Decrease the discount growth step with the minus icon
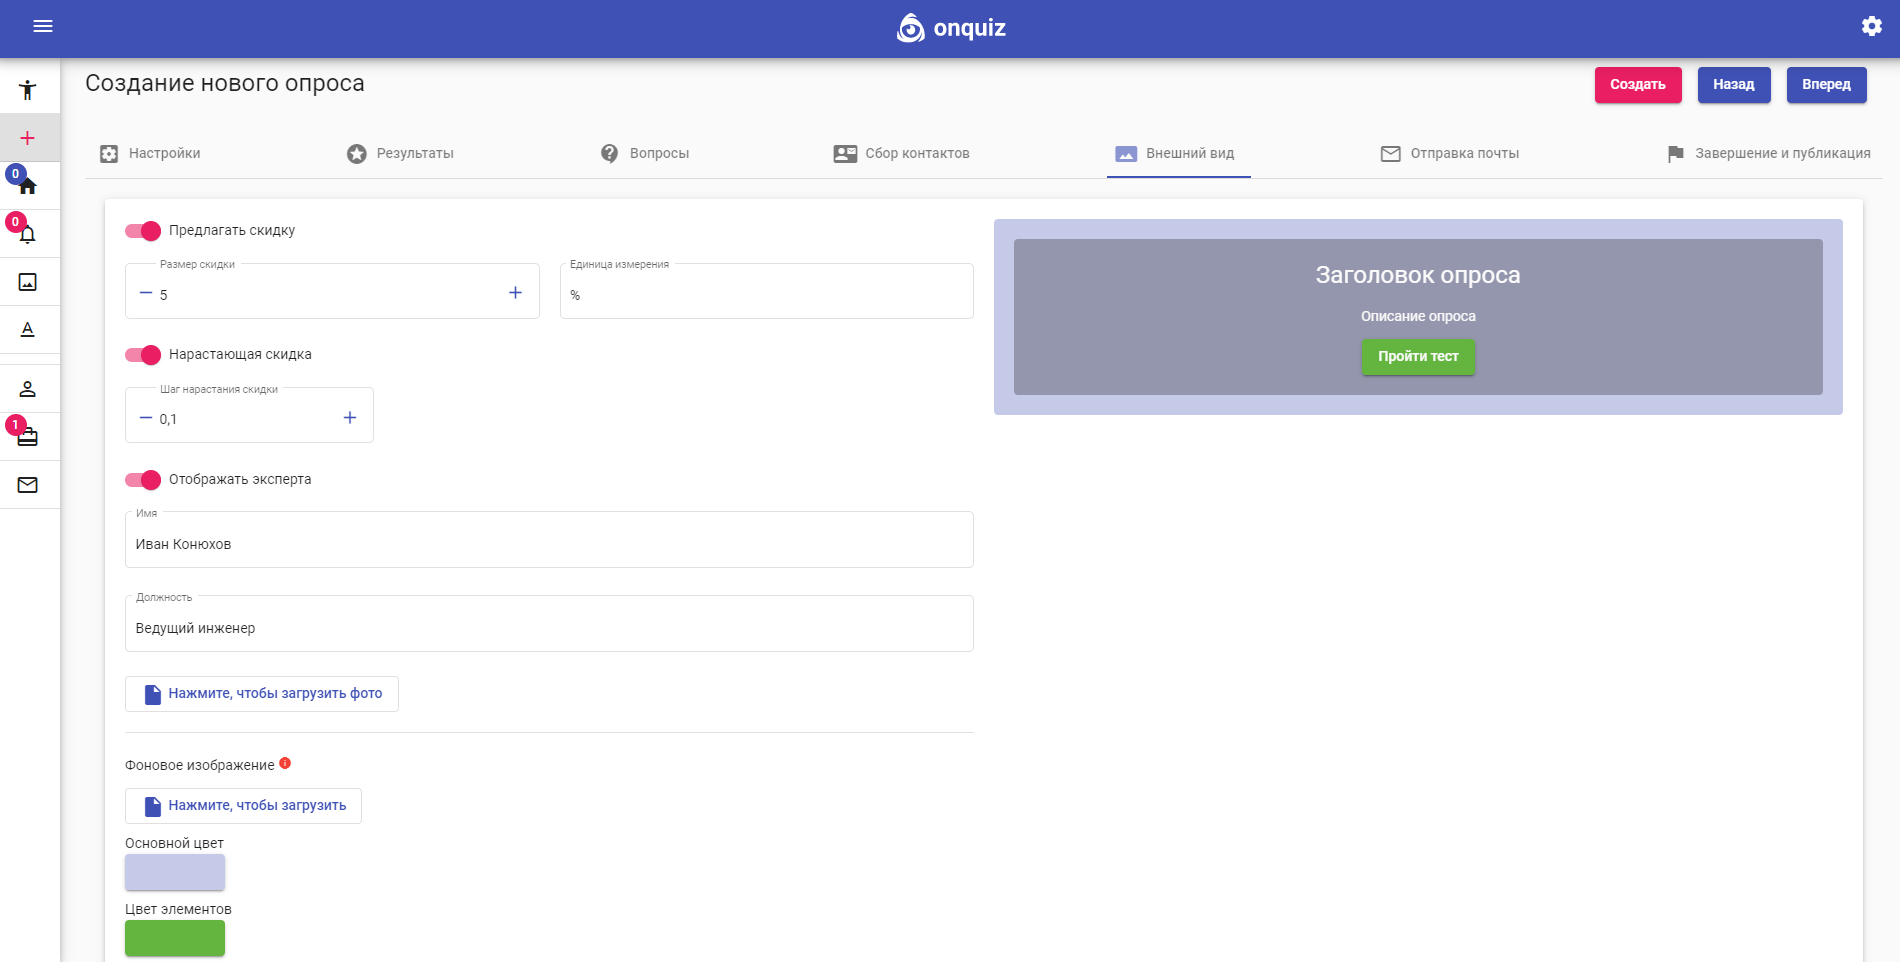The image size is (1900, 962). 146,418
